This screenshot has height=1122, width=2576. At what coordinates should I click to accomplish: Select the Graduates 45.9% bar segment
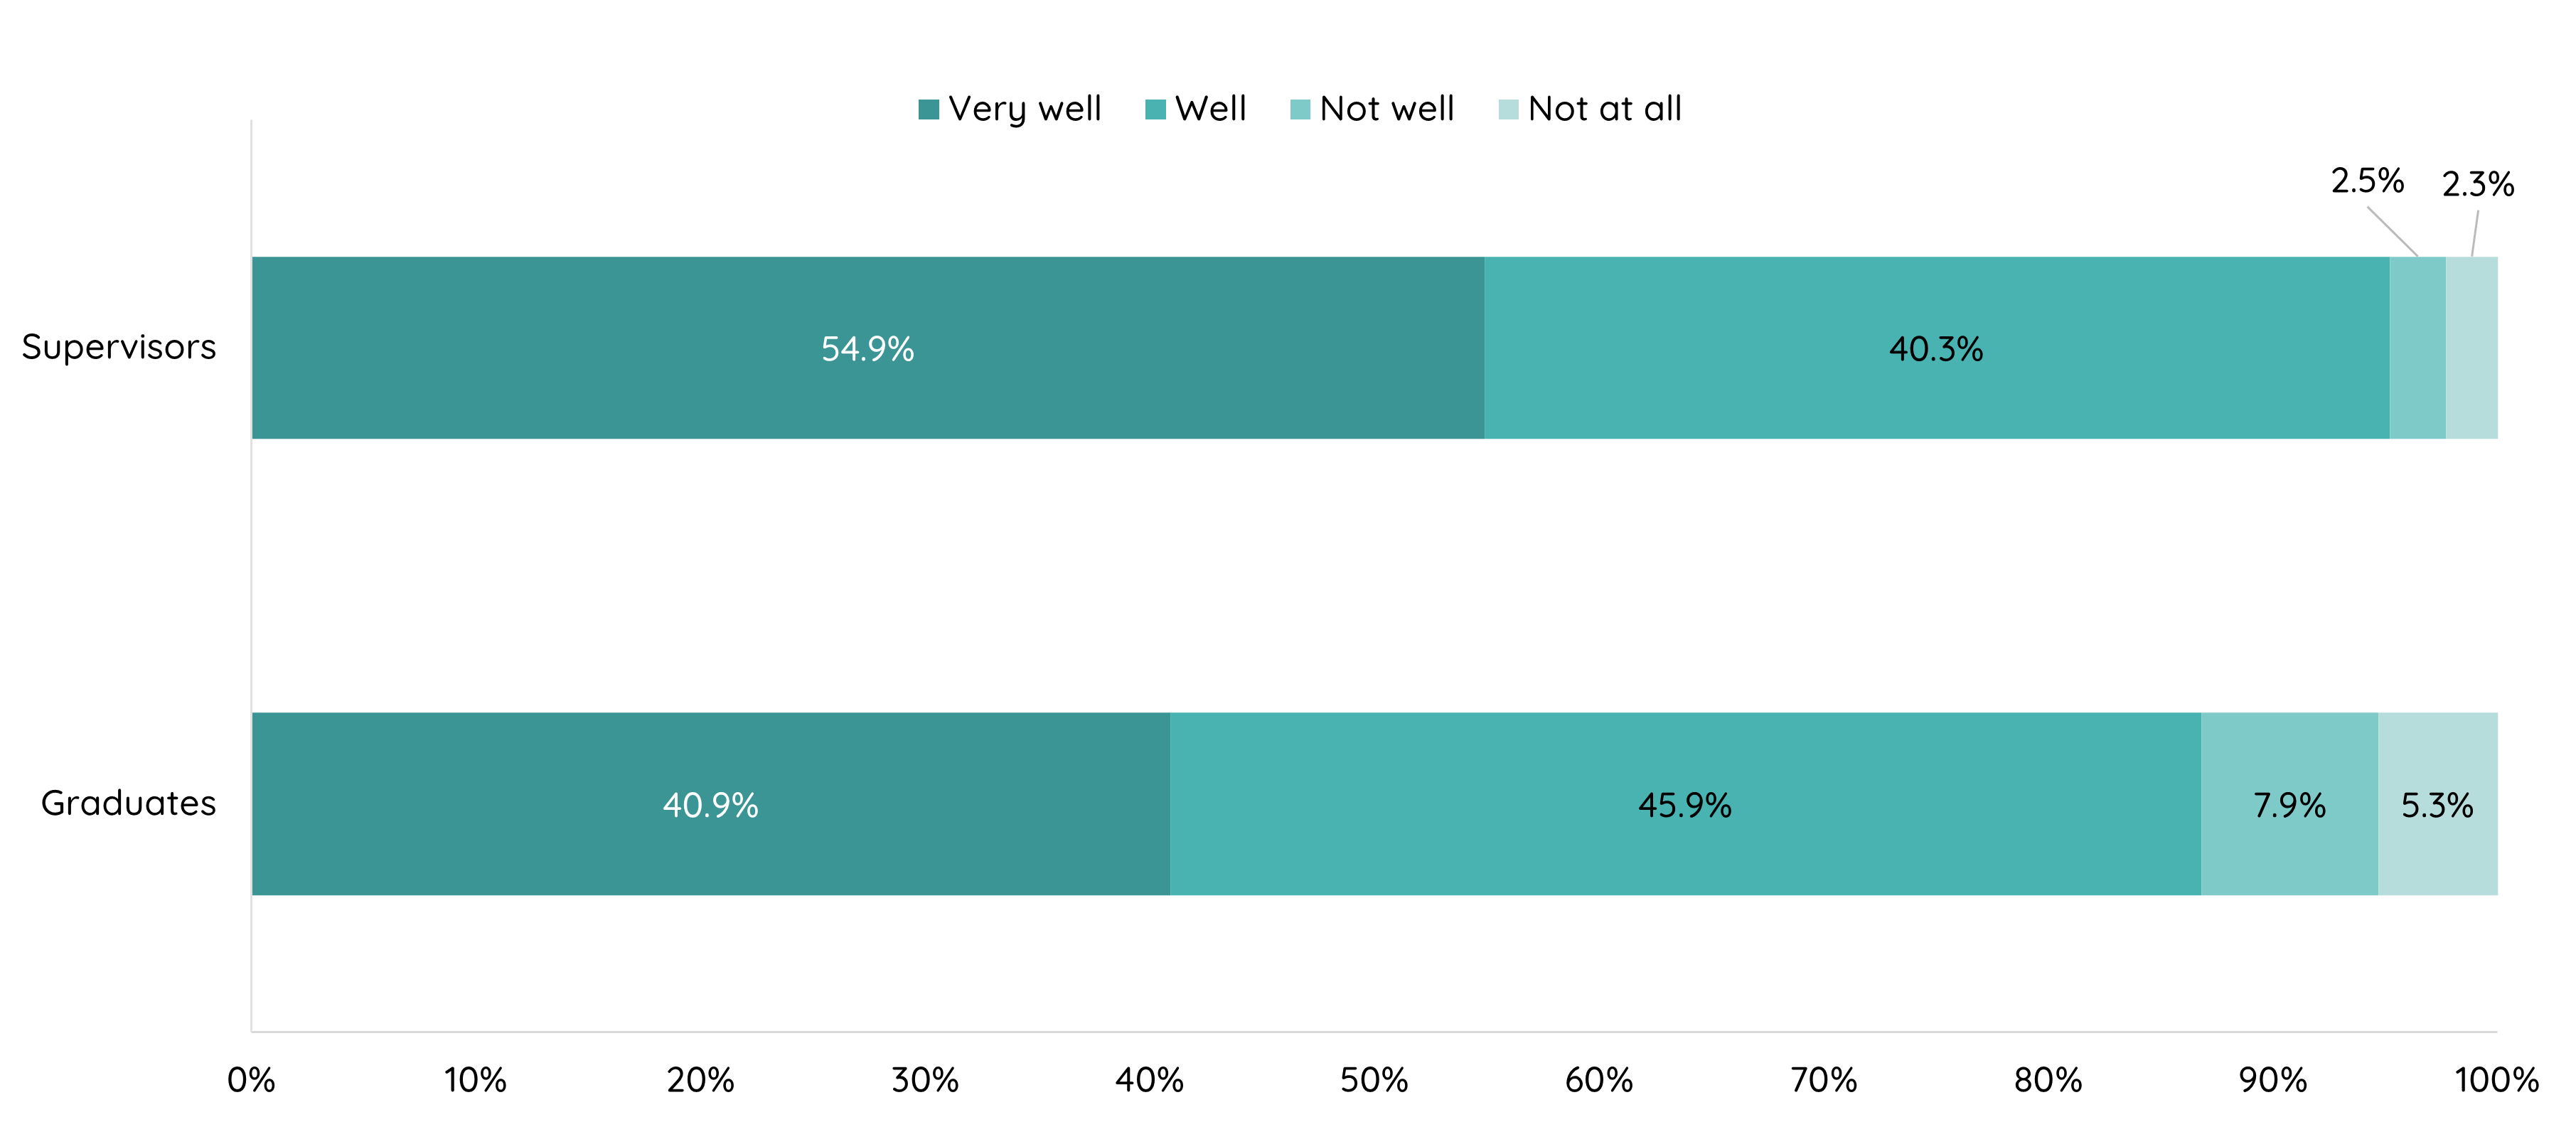(x=1684, y=803)
